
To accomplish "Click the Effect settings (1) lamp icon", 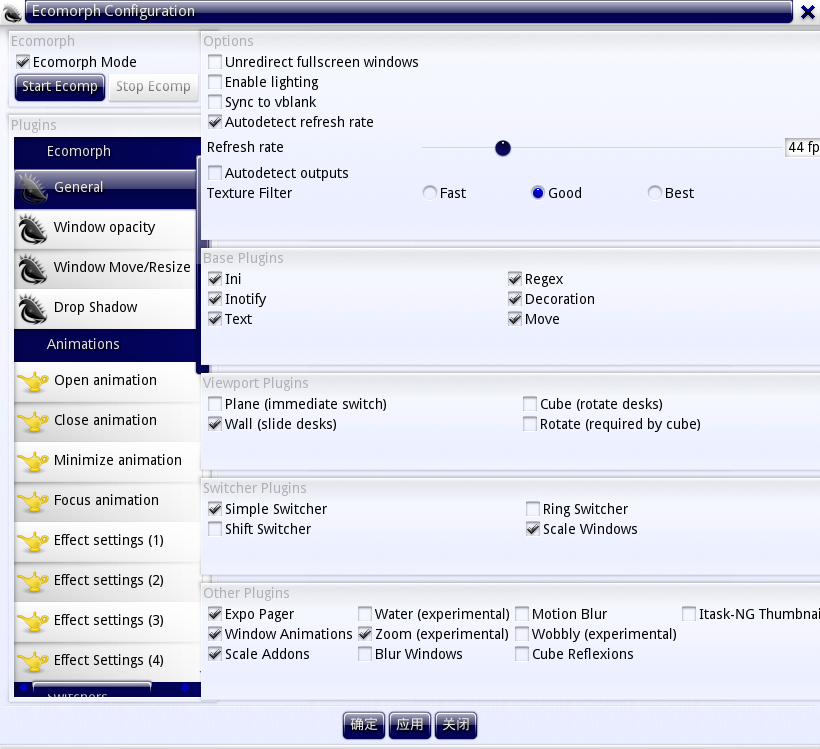I will click(33, 541).
